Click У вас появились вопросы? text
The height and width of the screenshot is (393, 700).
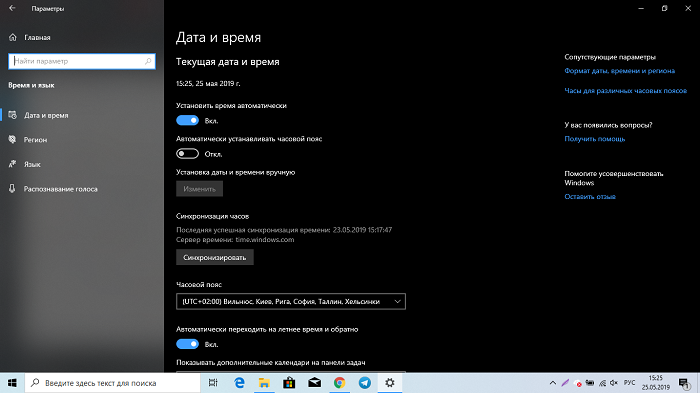coord(608,125)
